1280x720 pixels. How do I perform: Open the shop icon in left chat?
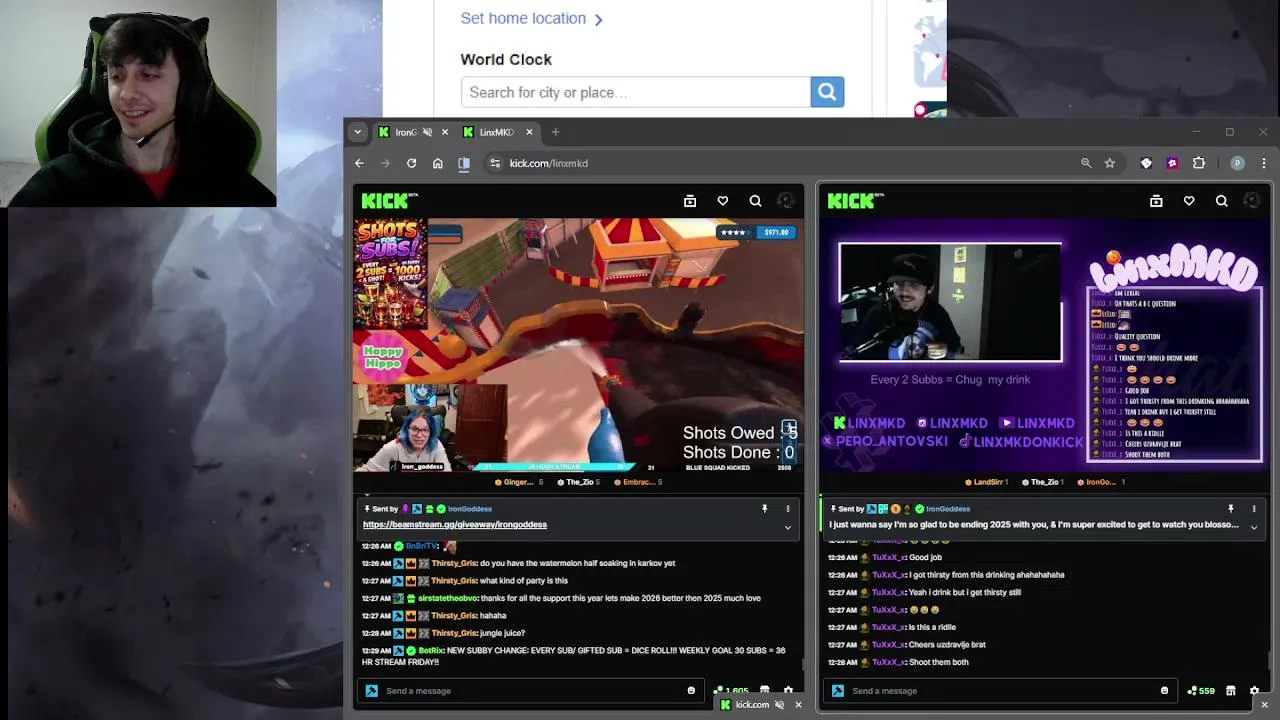(765, 691)
